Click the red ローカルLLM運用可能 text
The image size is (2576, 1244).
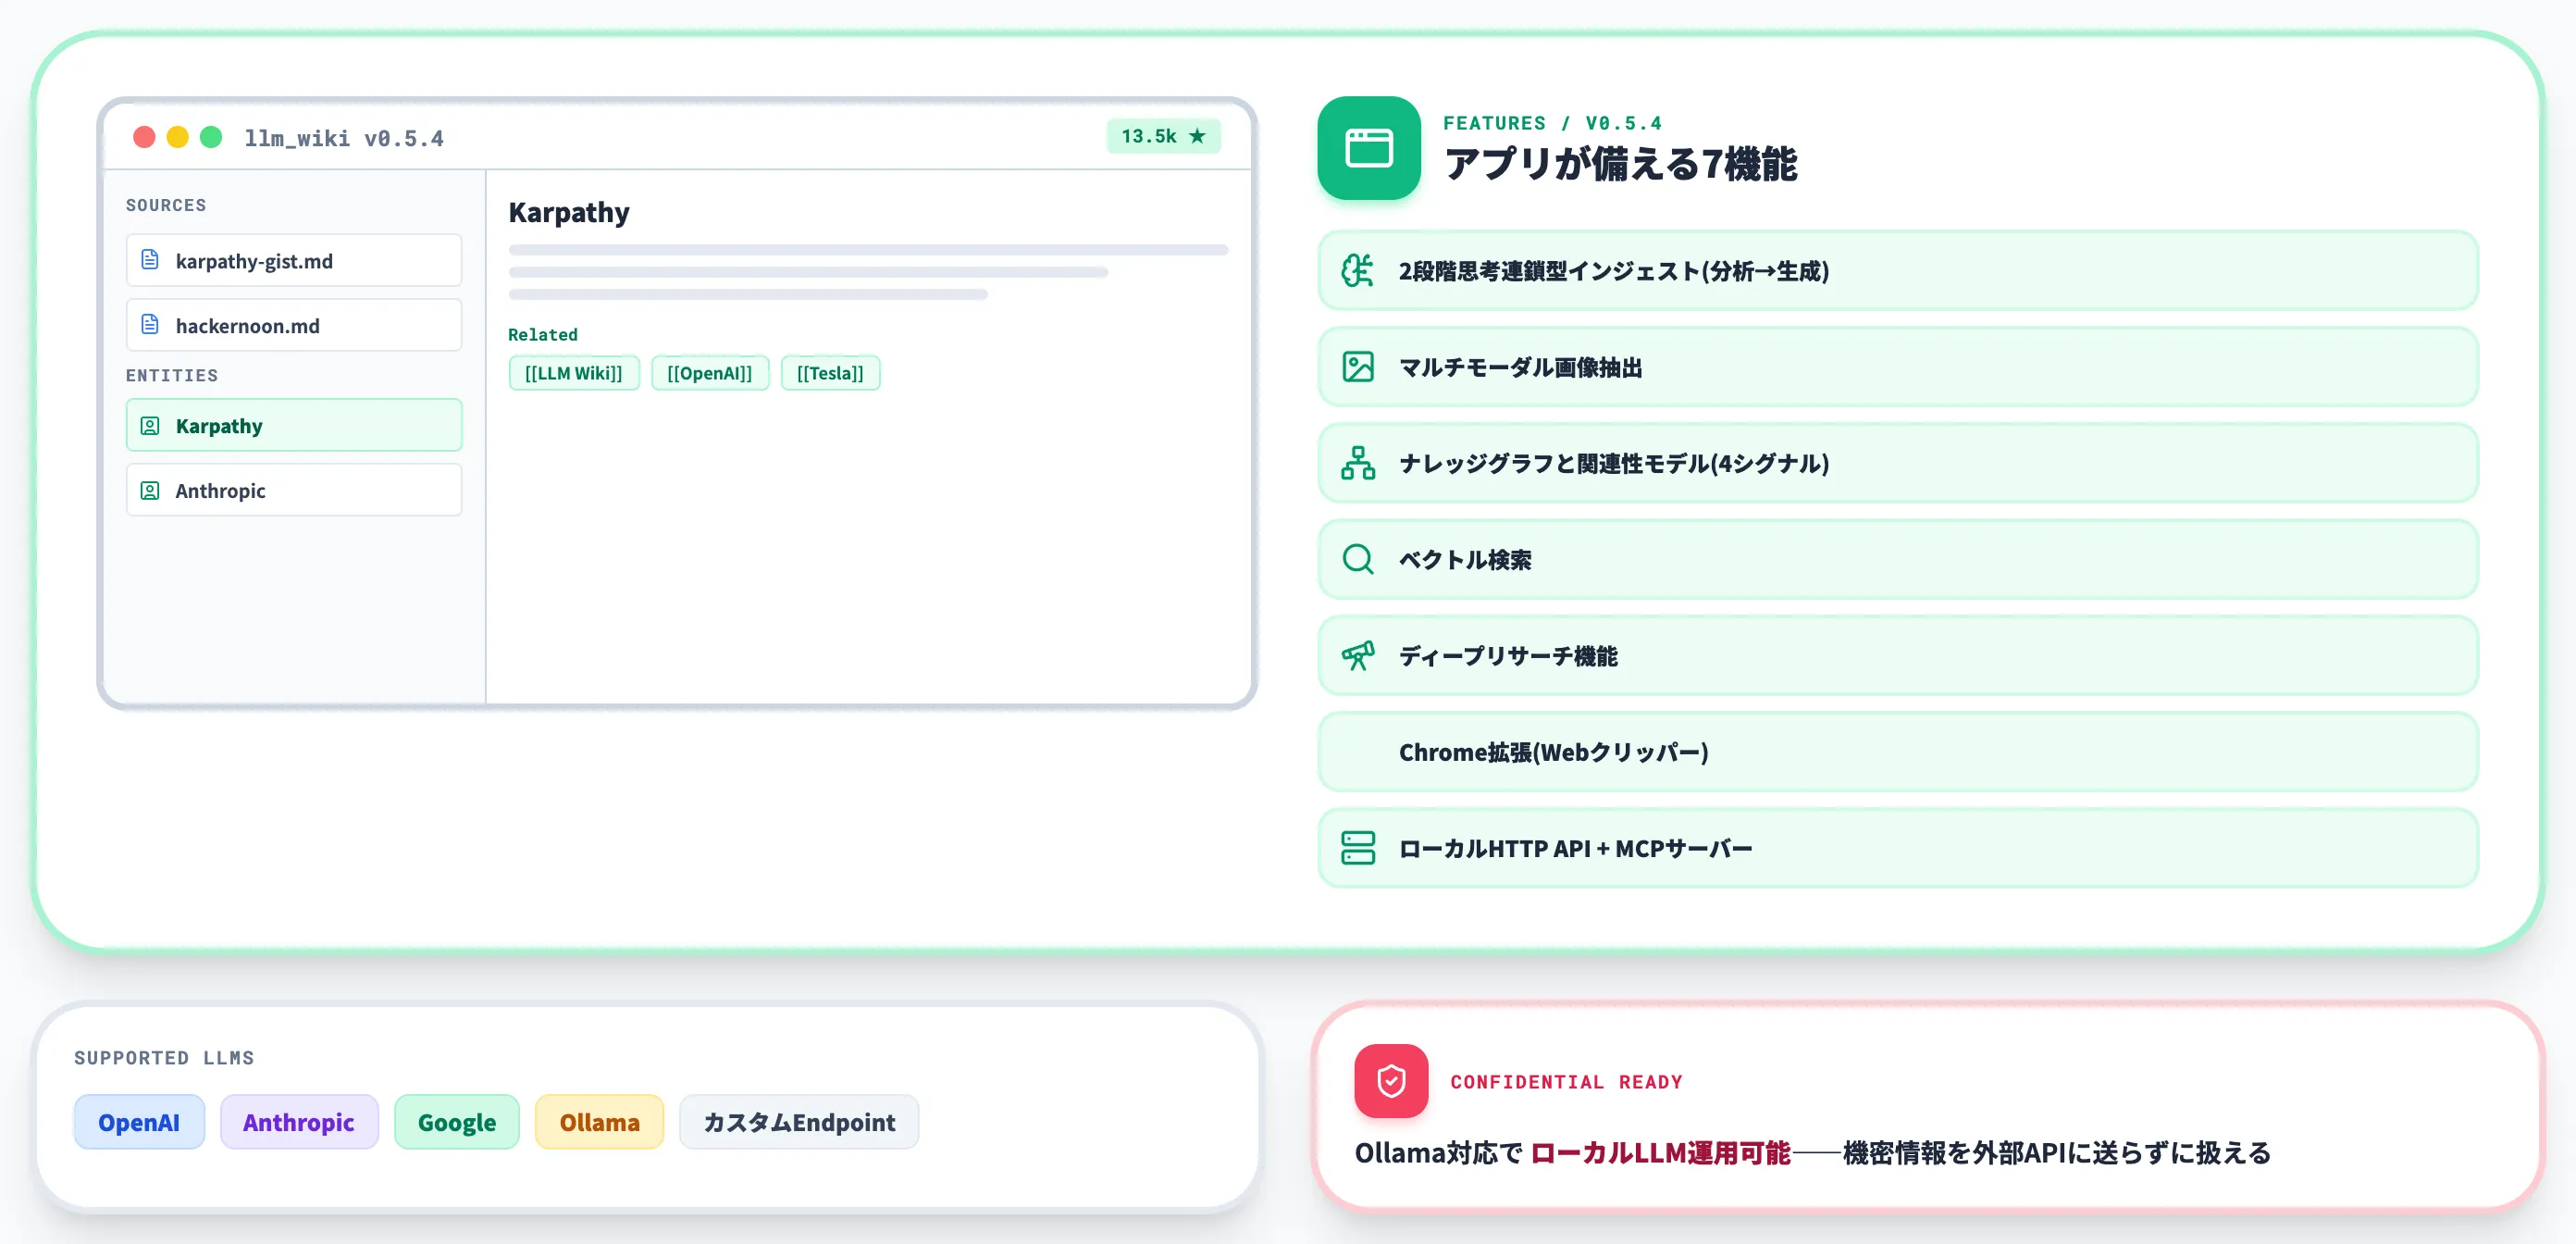[x=1660, y=1152]
